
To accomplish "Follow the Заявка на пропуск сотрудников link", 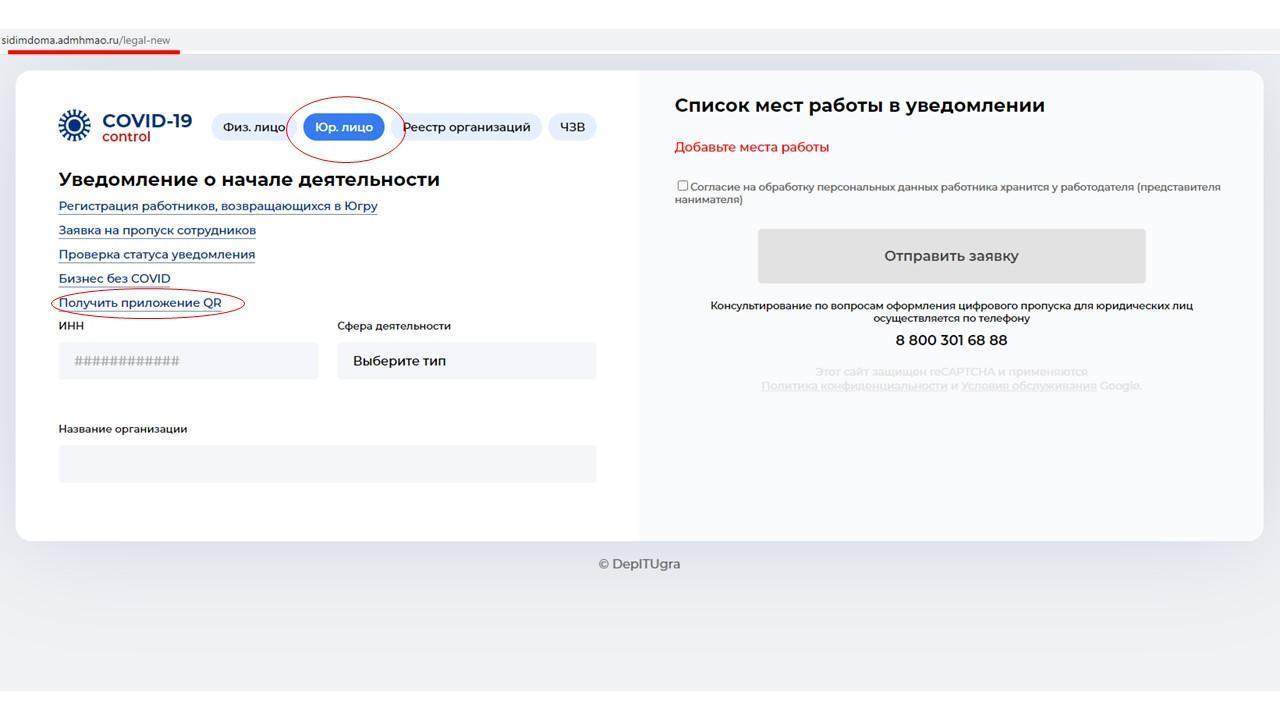I will (157, 230).
